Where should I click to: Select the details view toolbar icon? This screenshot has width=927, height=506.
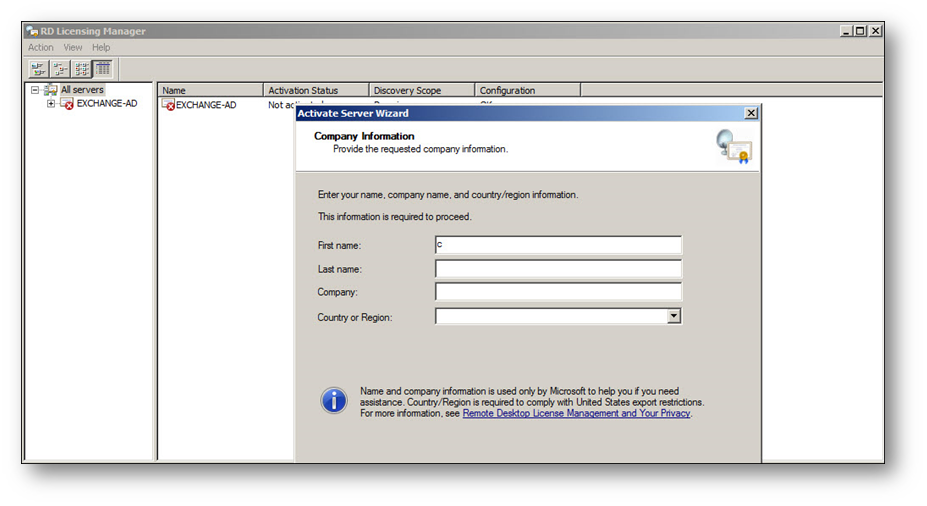click(103, 69)
